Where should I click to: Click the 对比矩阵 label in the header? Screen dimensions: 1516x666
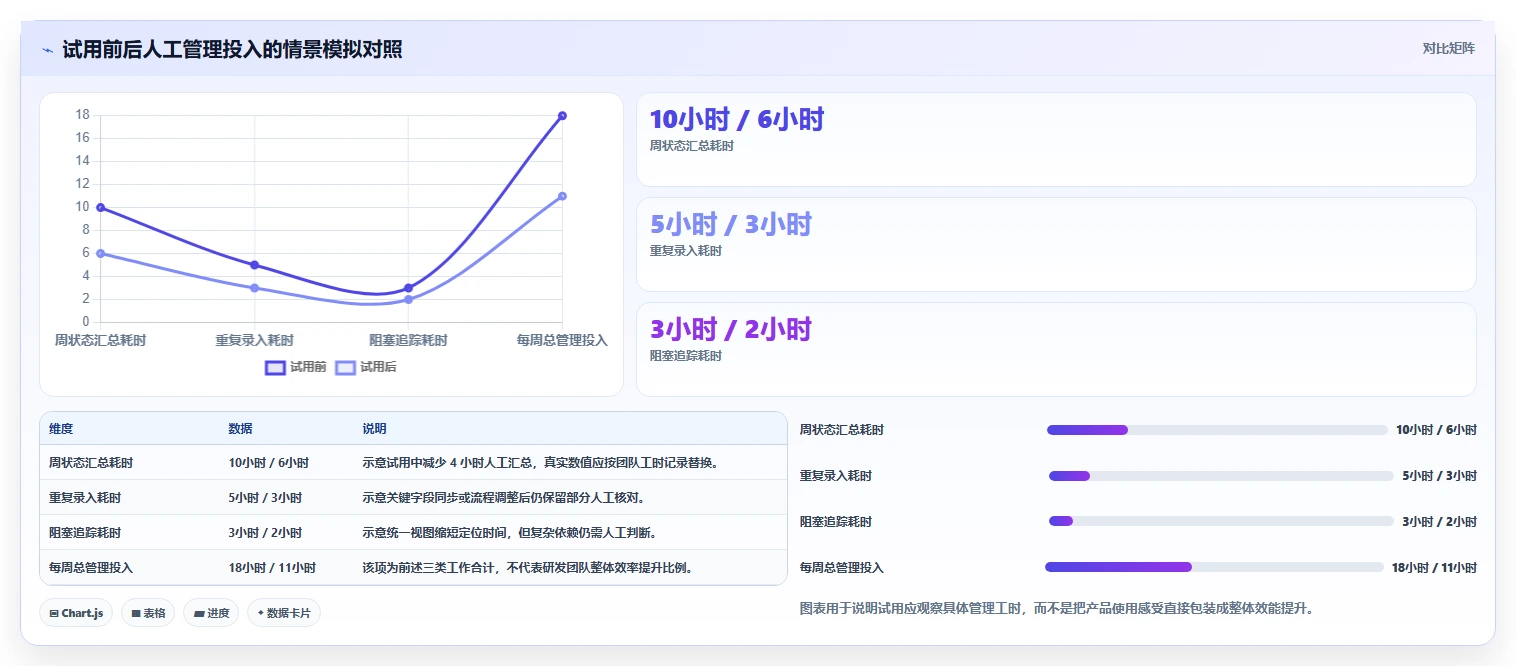tap(1448, 48)
